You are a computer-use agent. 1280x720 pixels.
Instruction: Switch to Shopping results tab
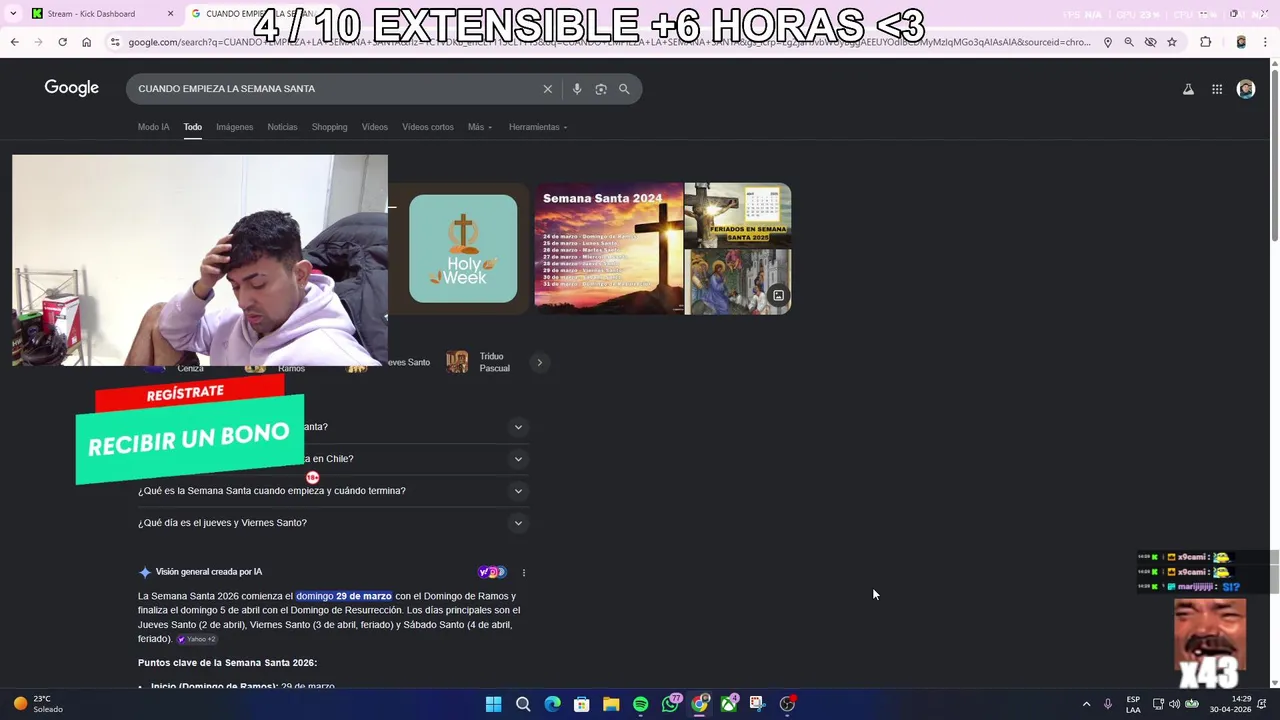pyautogui.click(x=329, y=127)
